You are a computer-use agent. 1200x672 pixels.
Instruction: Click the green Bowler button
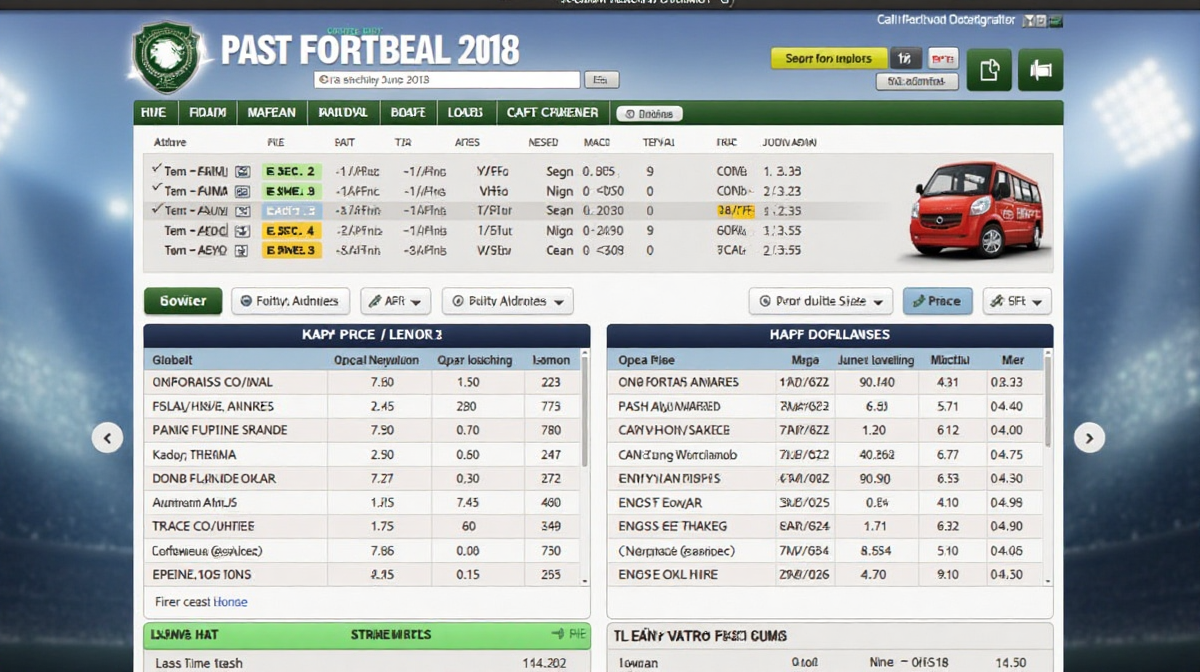coord(183,301)
